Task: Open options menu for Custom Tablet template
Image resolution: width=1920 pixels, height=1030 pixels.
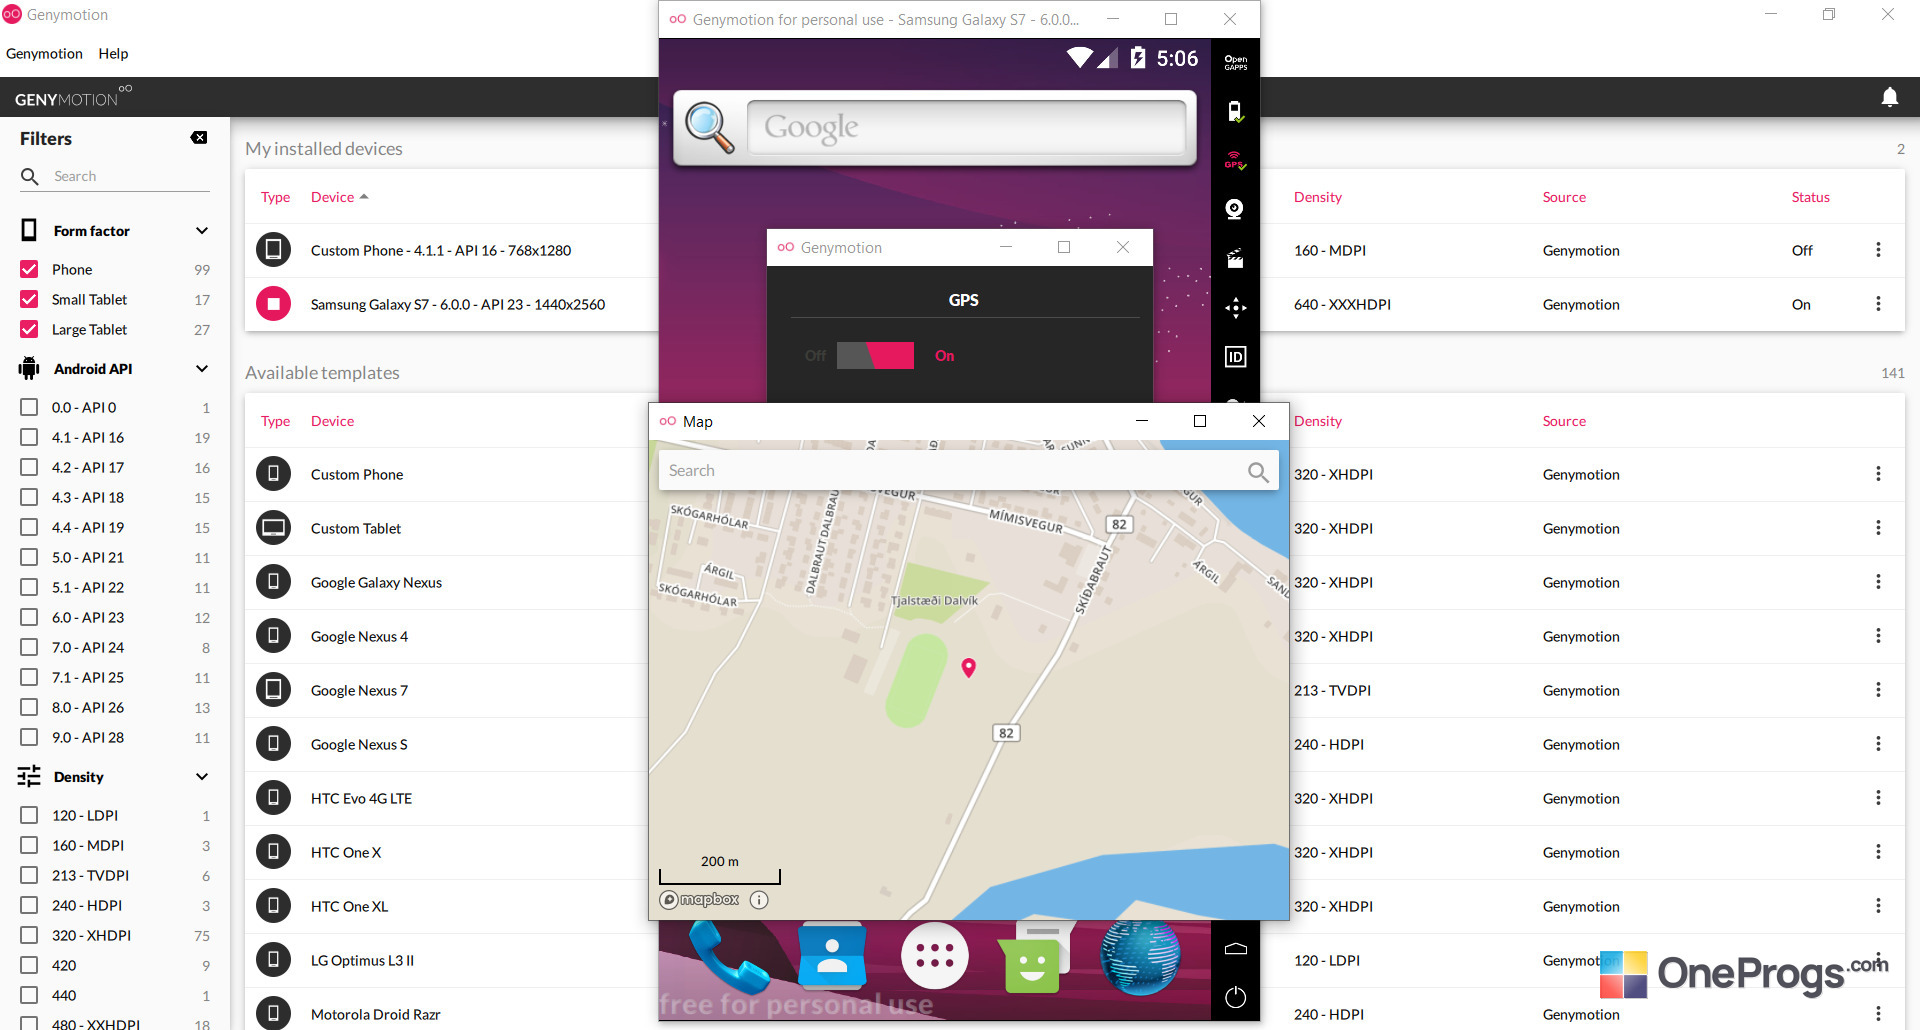Action: 1878,528
